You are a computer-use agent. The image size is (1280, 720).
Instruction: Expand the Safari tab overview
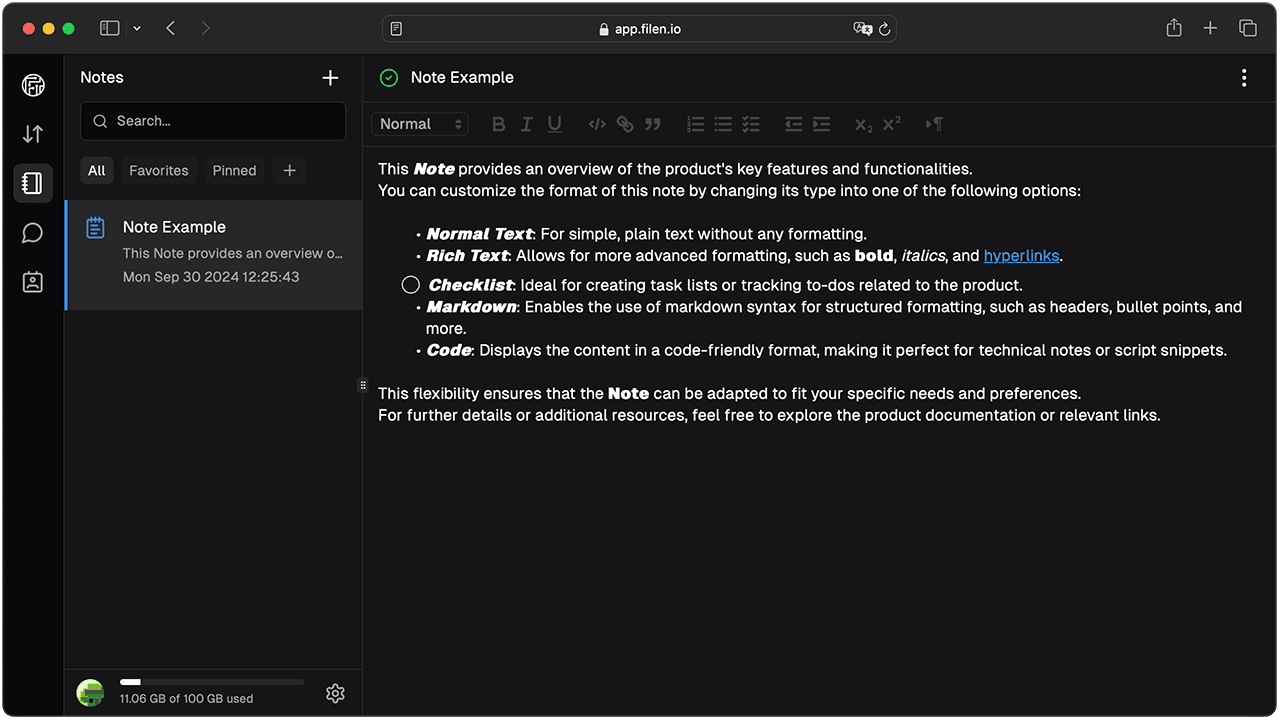1247,29
